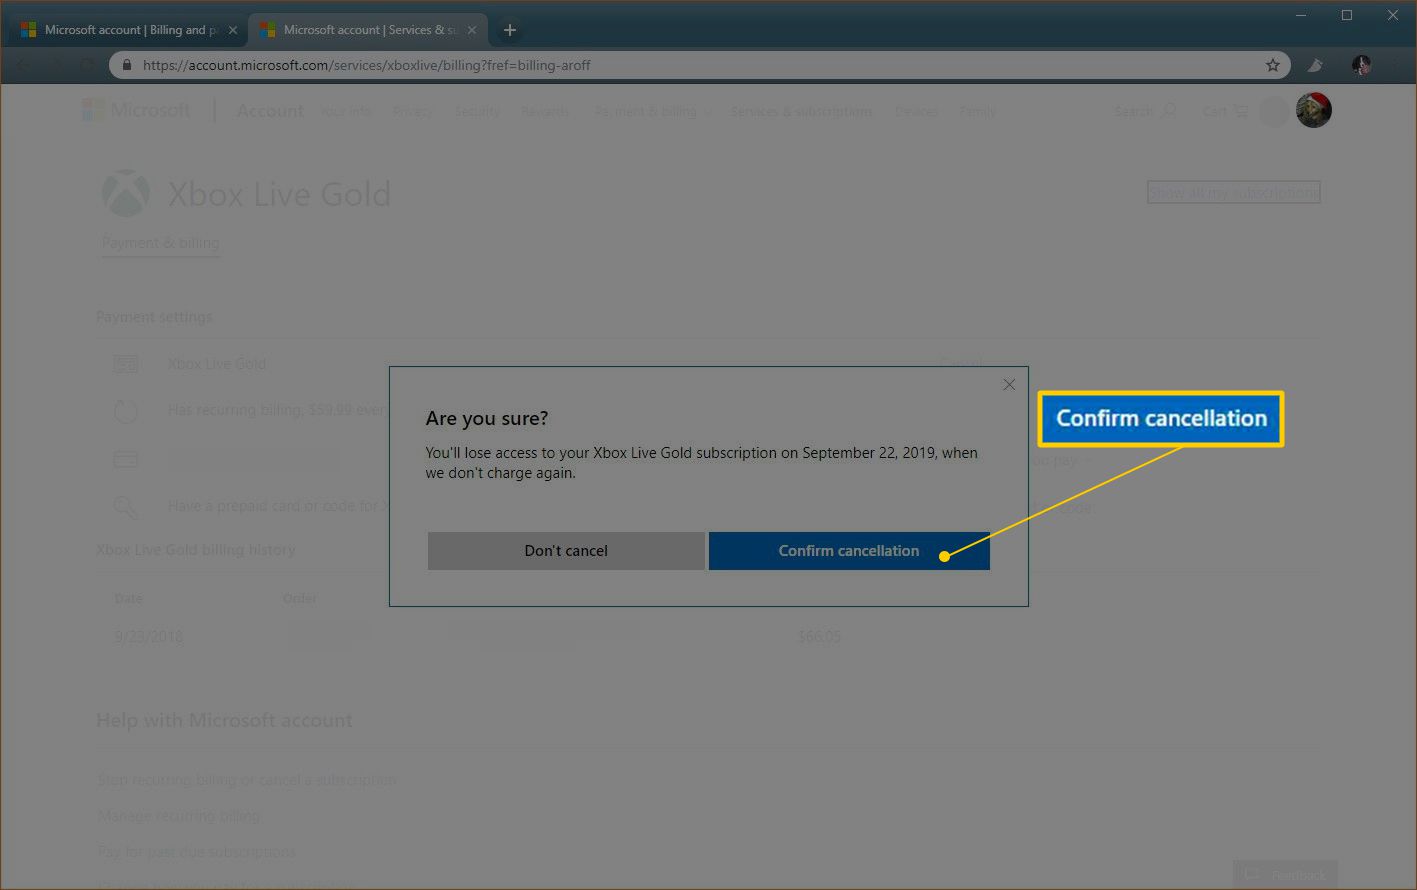Click the browser extension icon beside the star
This screenshot has height=890, width=1417.
click(x=1316, y=65)
